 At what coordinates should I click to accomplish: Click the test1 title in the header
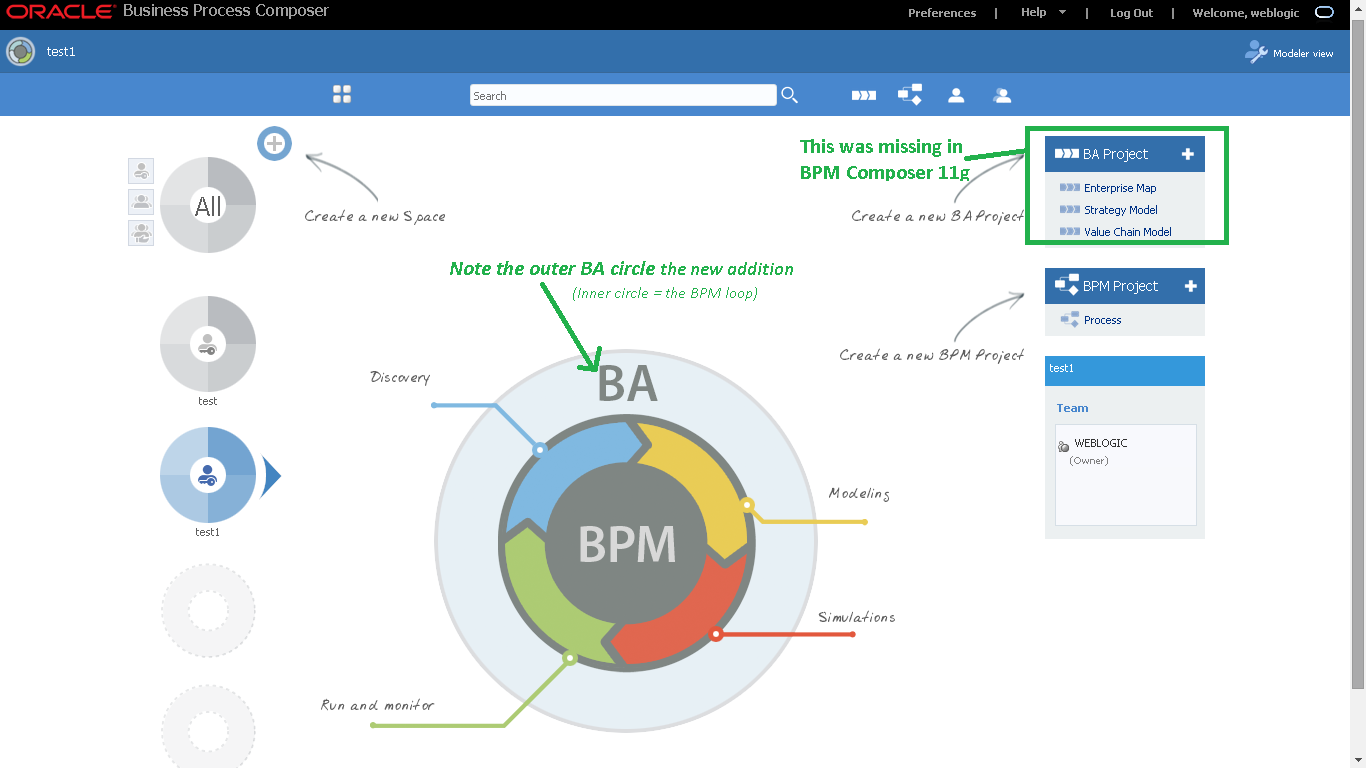click(61, 52)
